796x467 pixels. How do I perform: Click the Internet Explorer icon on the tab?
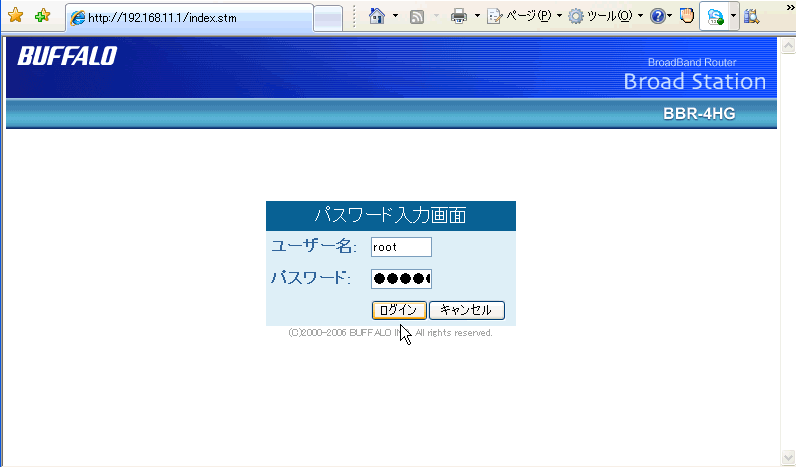click(78, 18)
